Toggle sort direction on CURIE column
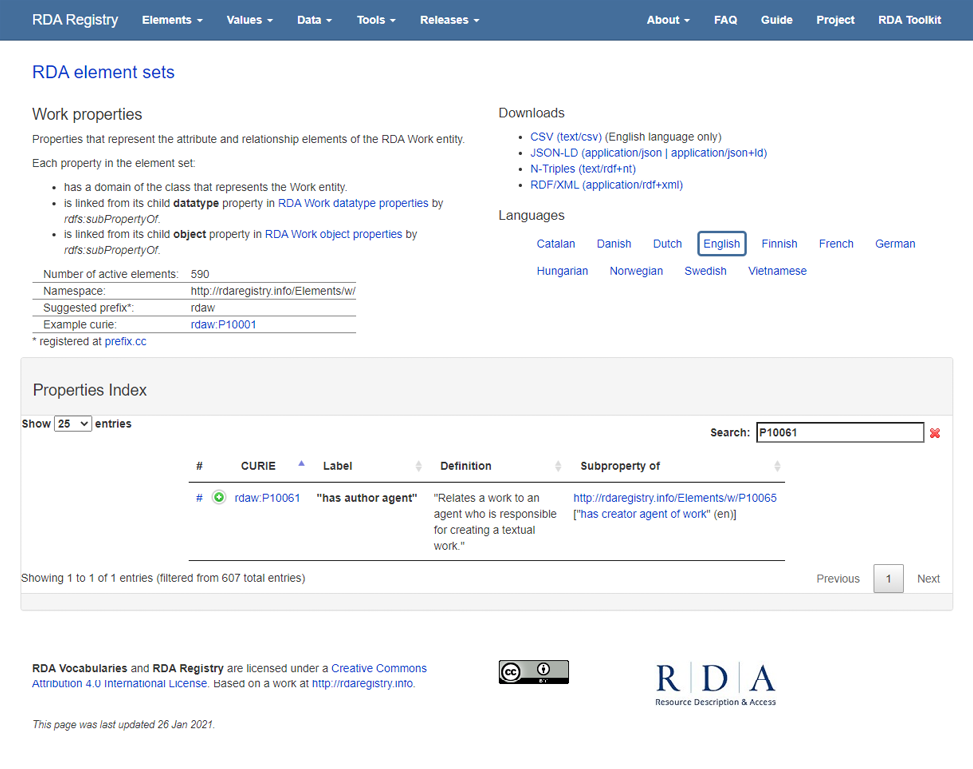The height and width of the screenshot is (769, 973). click(258, 465)
